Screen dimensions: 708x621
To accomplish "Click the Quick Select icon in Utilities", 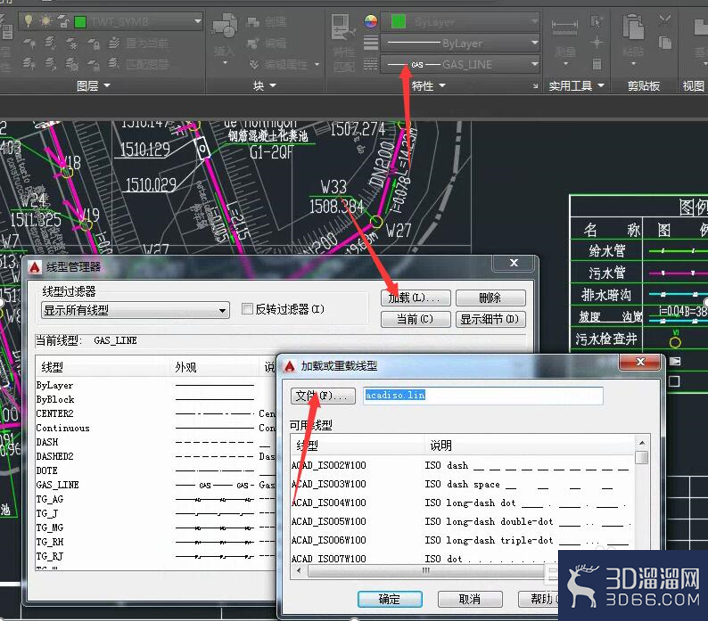I will 596,21.
